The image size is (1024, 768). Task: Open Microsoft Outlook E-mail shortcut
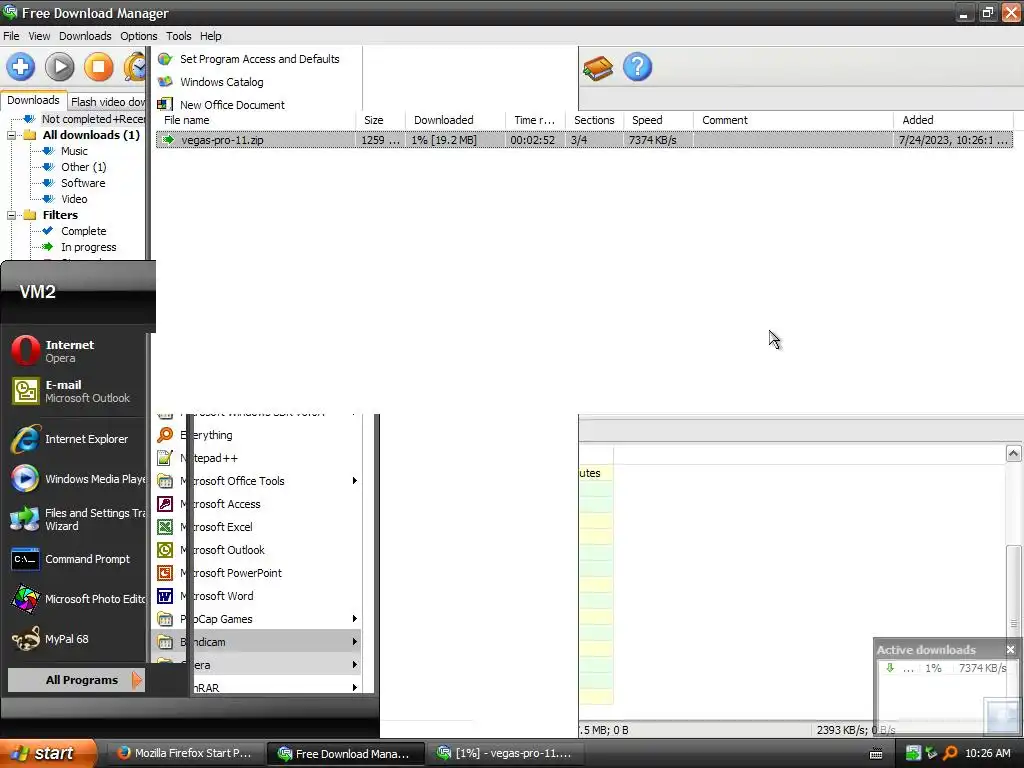(x=75, y=391)
